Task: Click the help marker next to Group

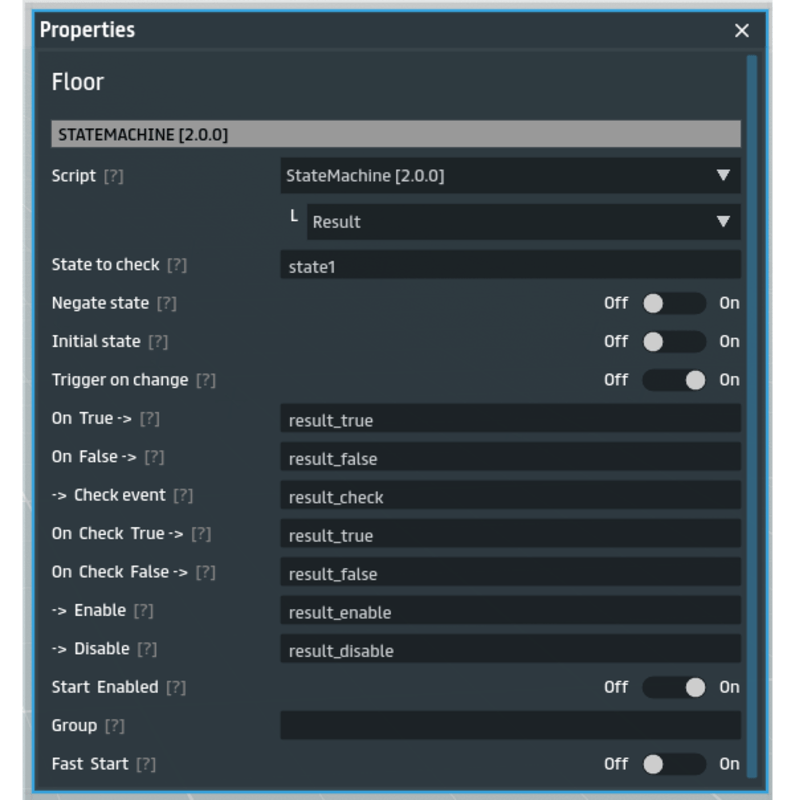Action: point(114,726)
